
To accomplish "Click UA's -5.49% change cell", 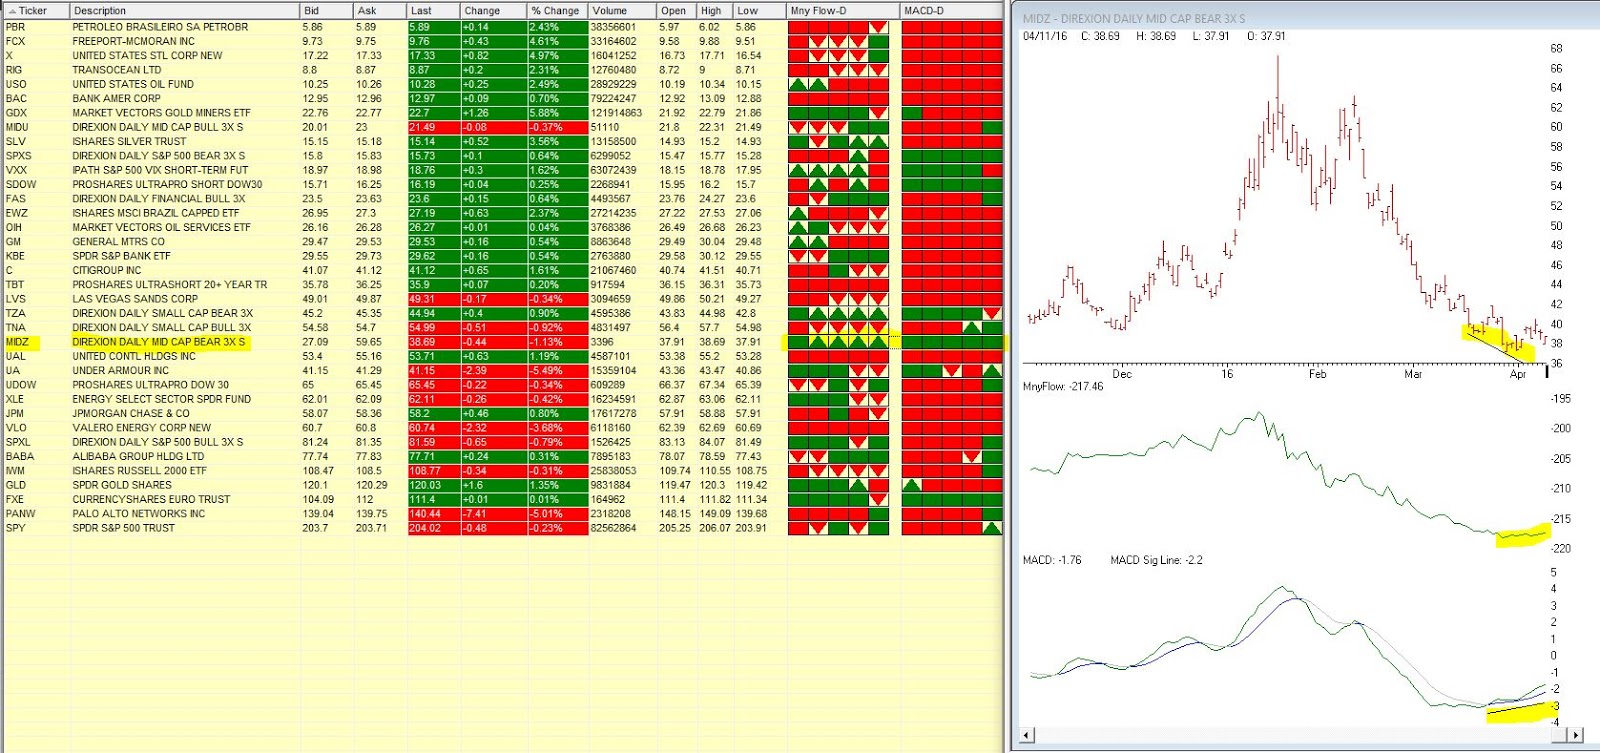I will click(558, 371).
